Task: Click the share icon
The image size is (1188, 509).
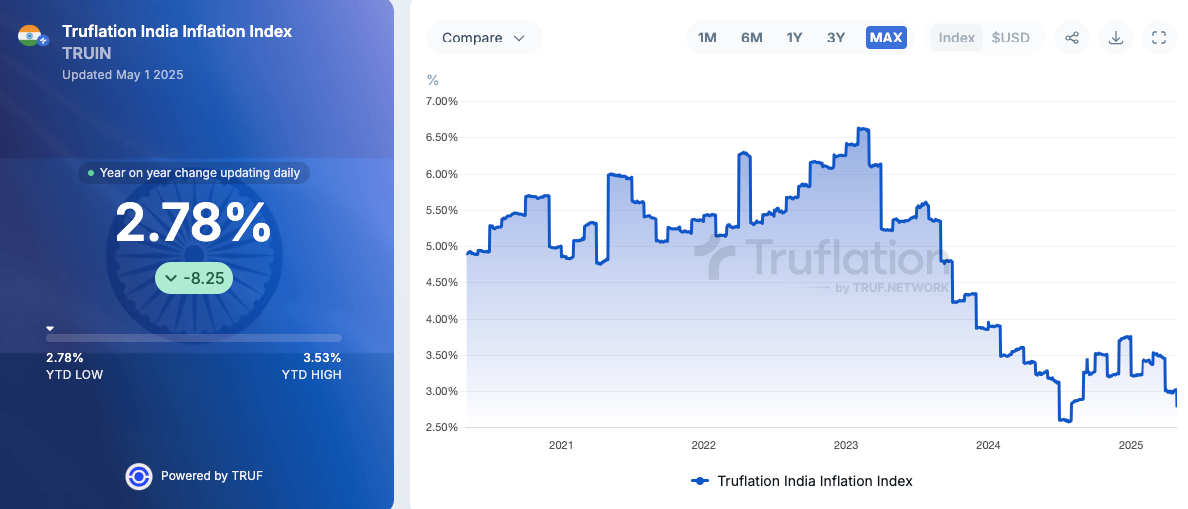Action: pyautogui.click(x=1071, y=38)
